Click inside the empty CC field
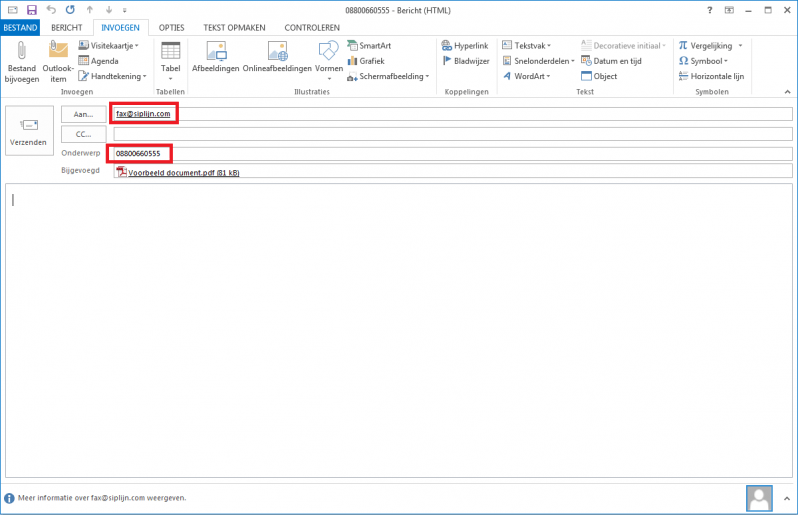This screenshot has height=516, width=798. (452, 134)
